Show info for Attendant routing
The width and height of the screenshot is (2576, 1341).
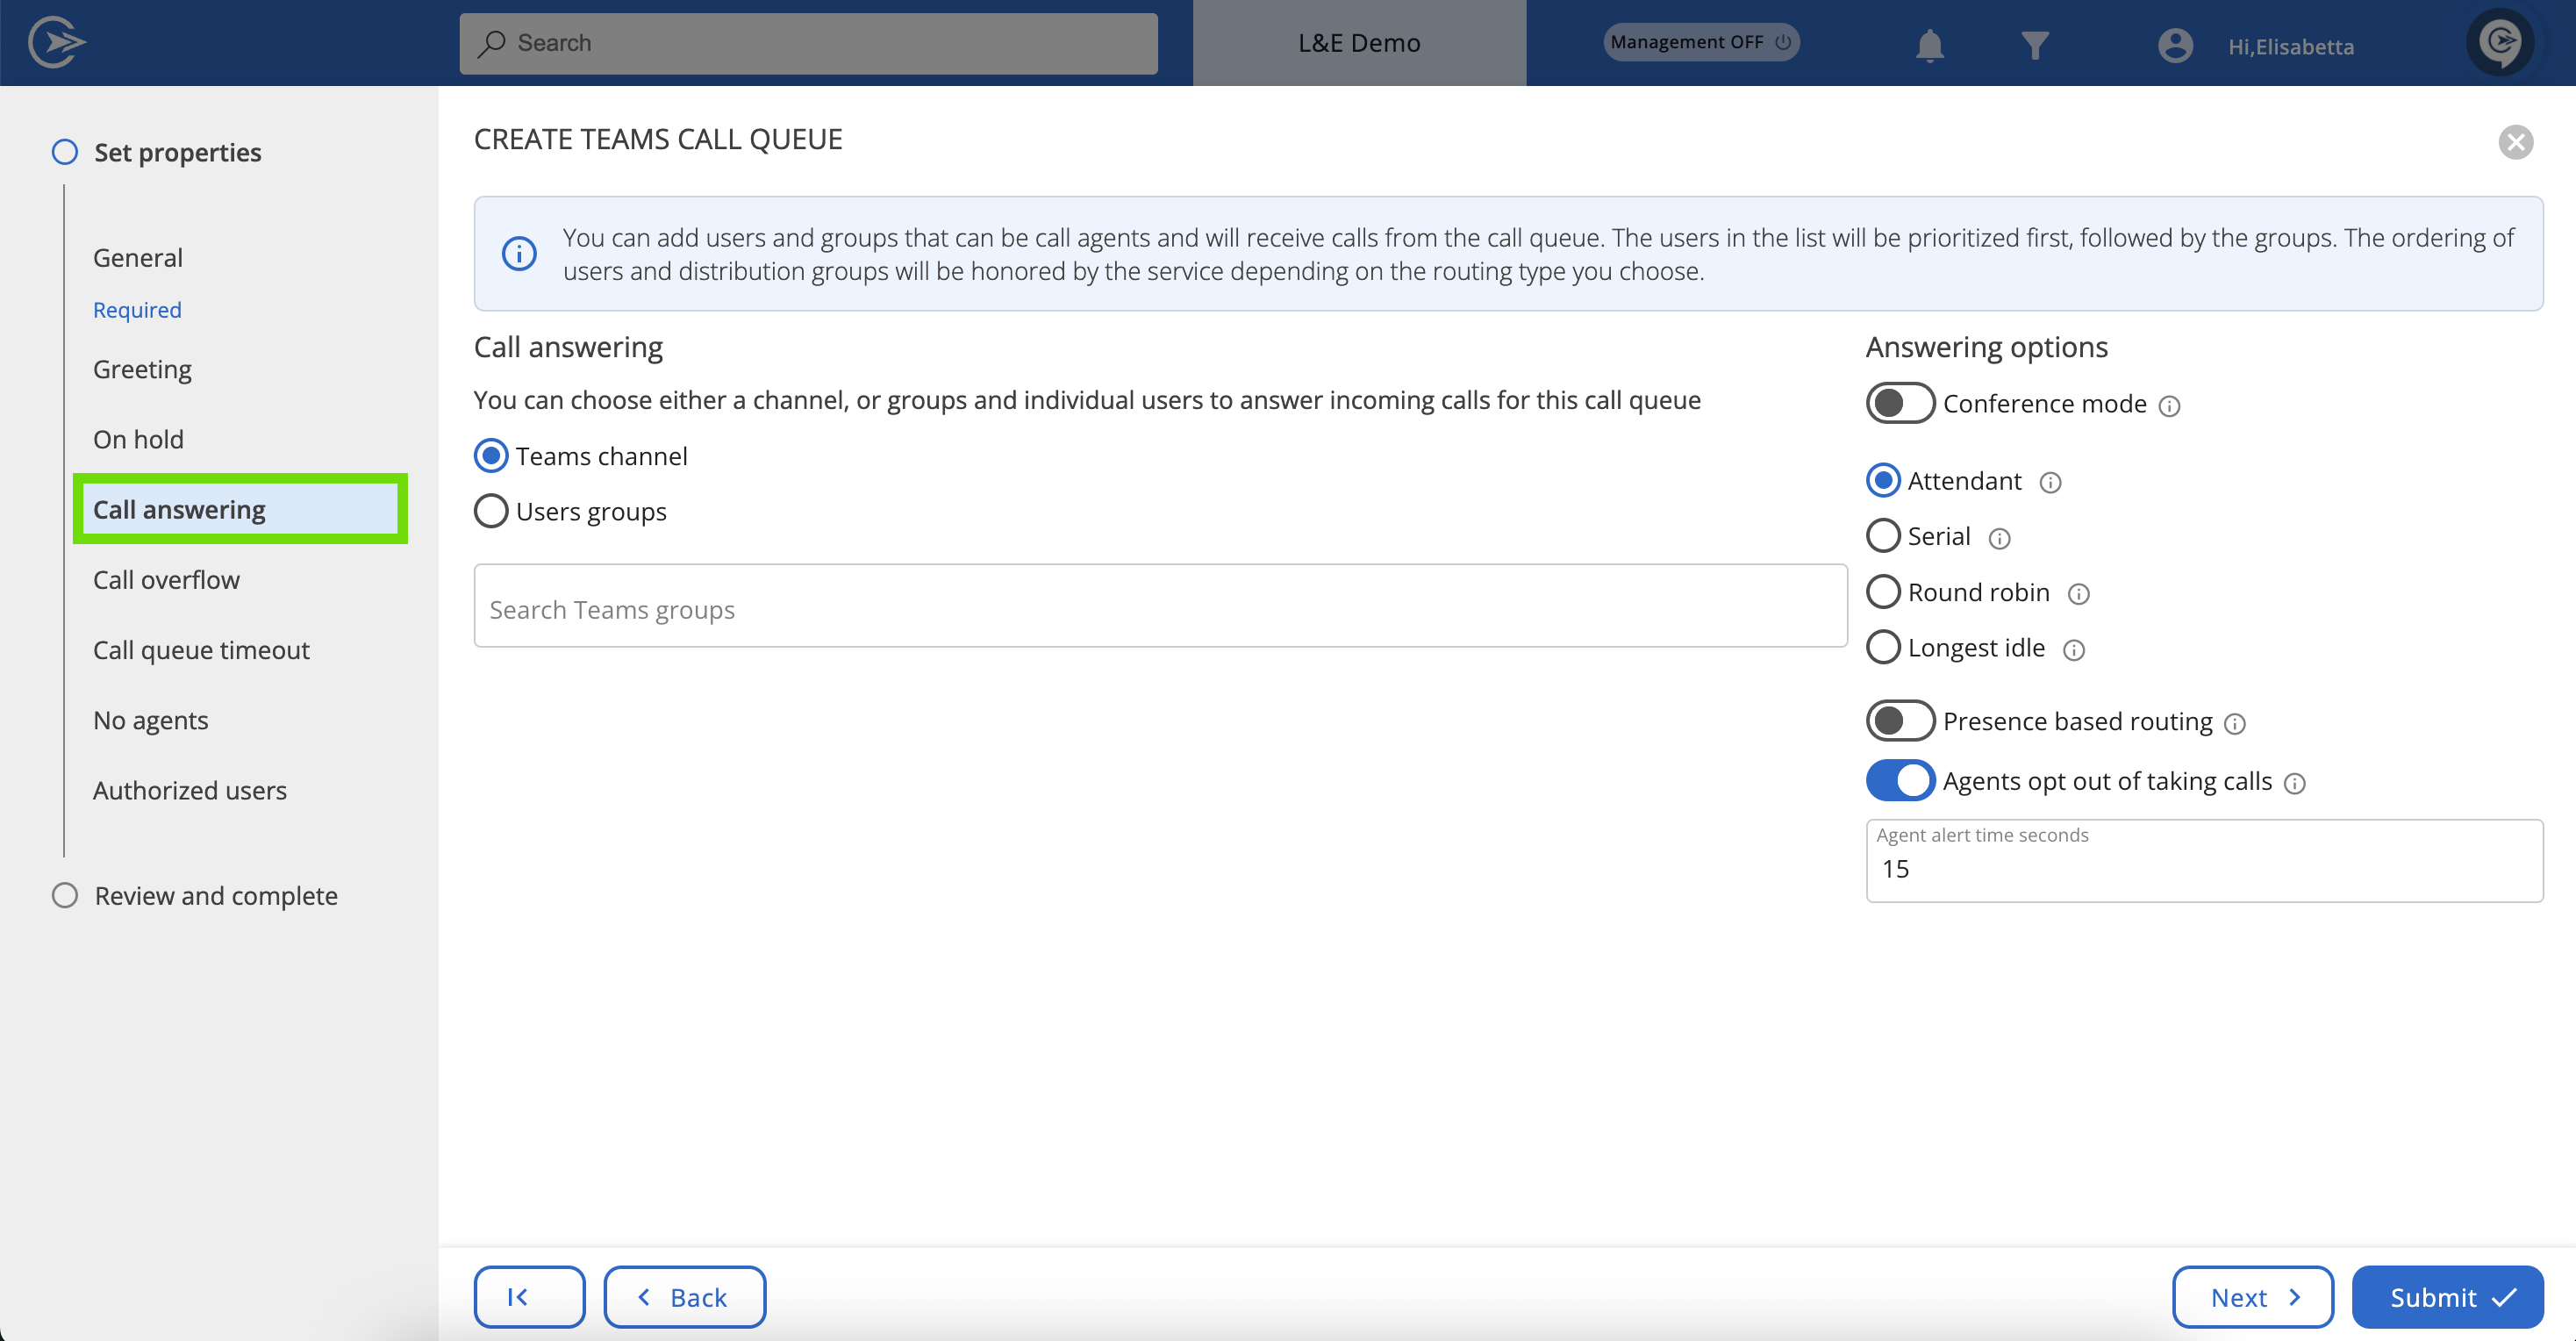point(2050,483)
